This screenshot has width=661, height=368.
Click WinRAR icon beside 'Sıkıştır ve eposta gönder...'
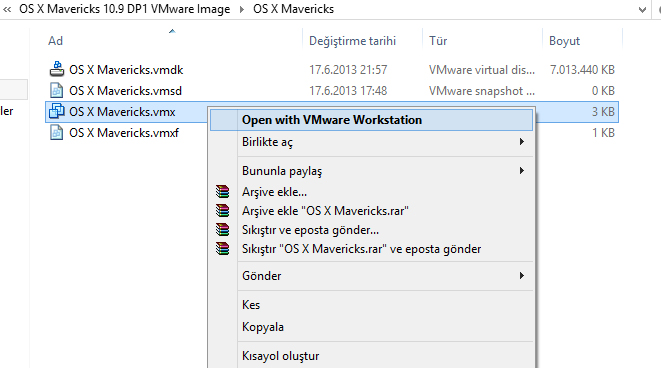pyautogui.click(x=223, y=230)
